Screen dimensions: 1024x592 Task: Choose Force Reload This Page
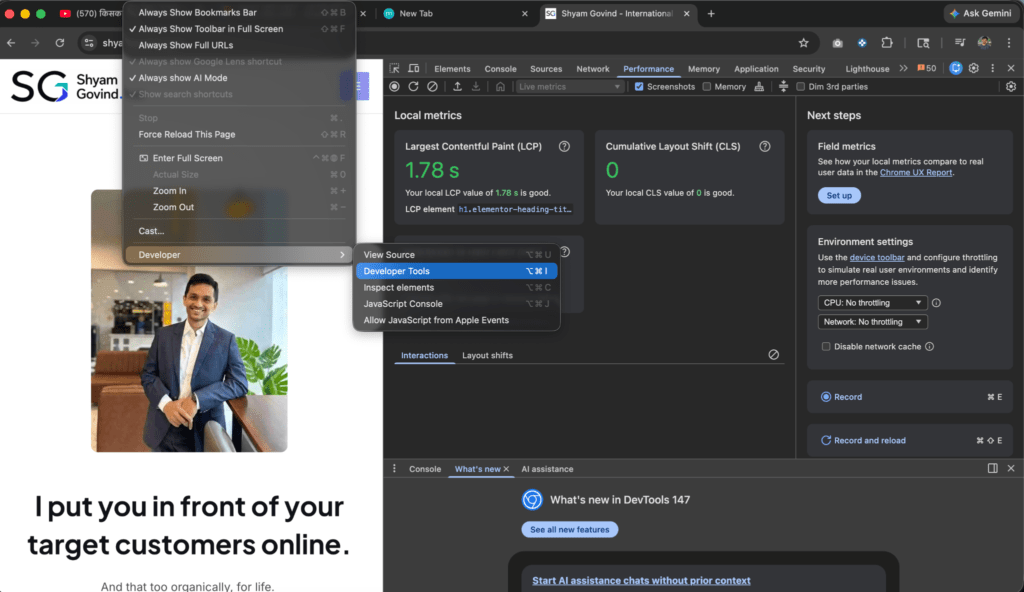click(239, 135)
